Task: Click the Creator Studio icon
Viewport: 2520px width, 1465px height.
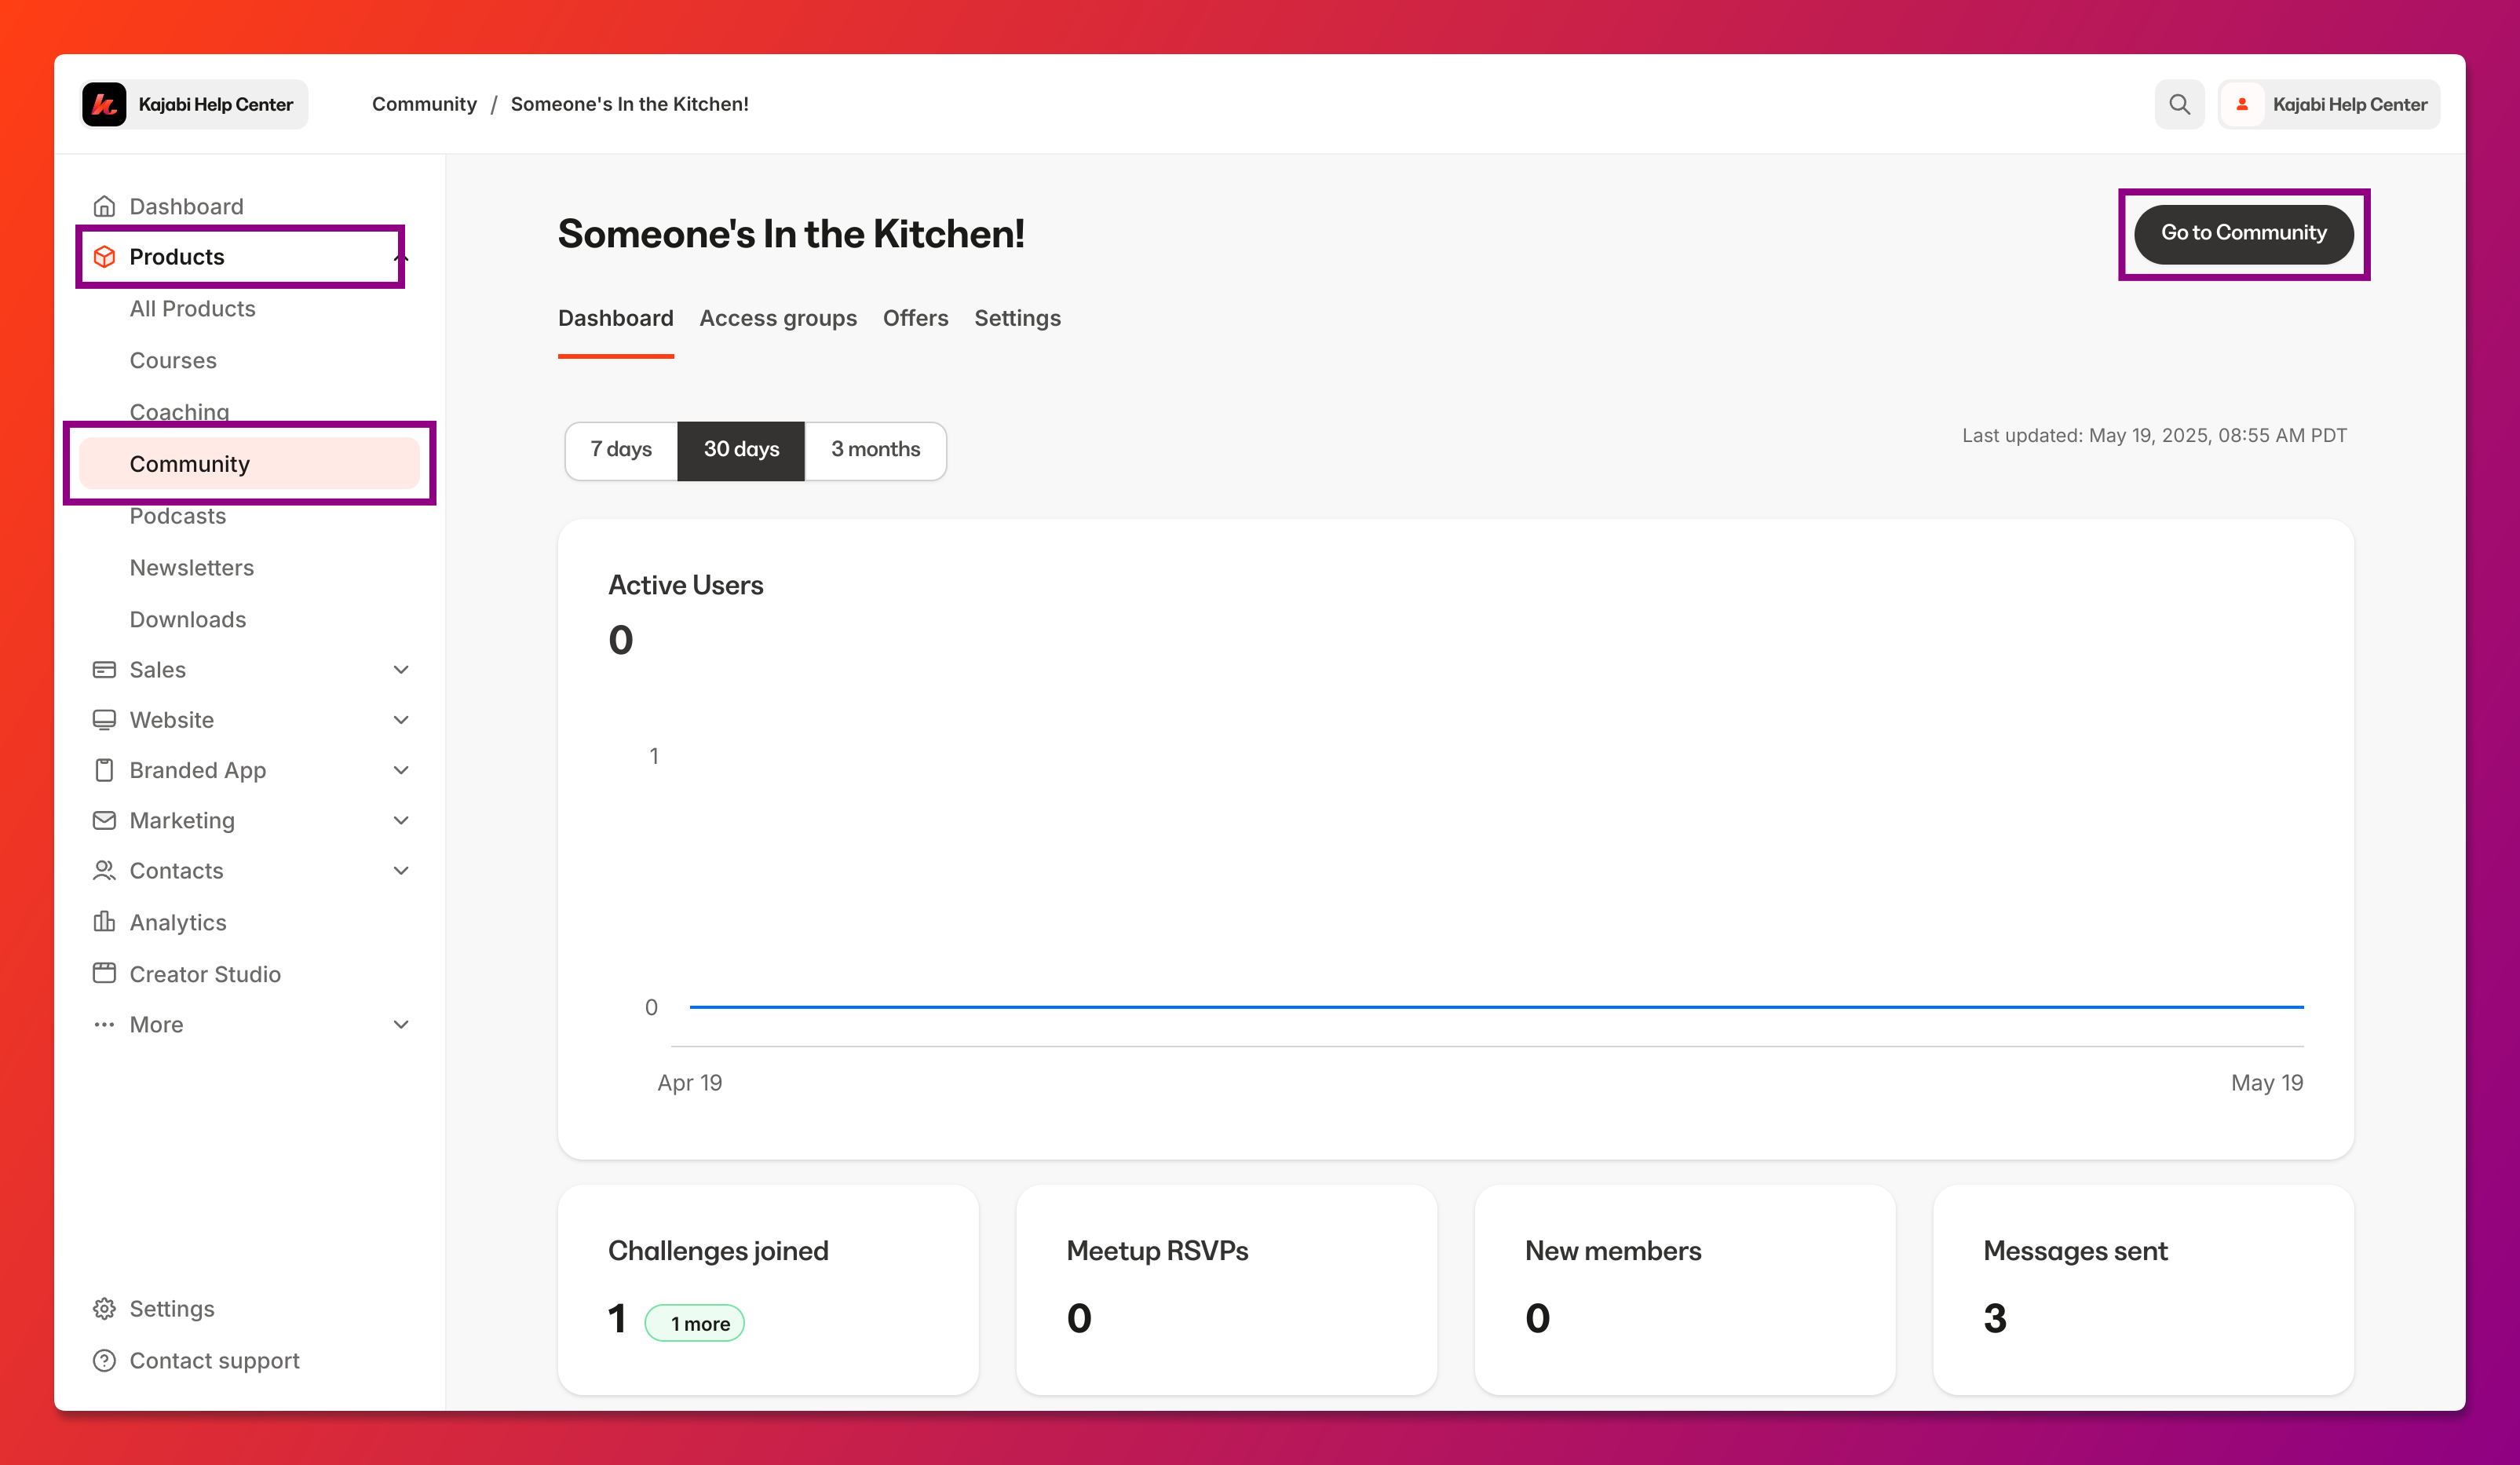Action: click(x=104, y=973)
